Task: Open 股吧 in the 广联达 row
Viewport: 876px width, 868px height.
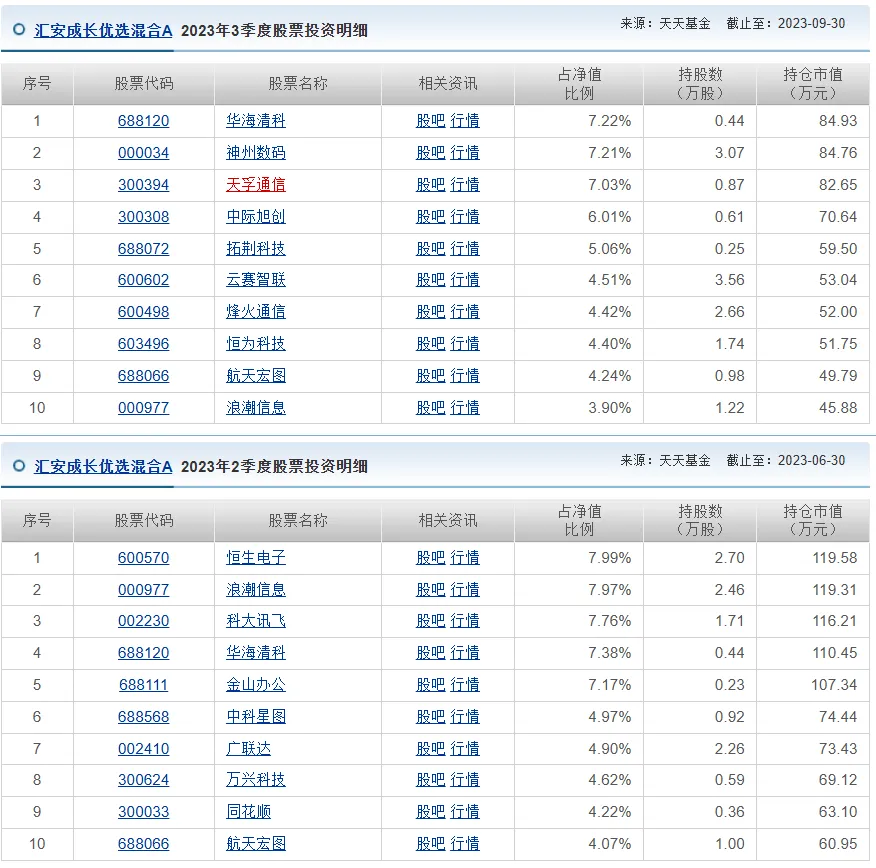Action: coord(431,748)
